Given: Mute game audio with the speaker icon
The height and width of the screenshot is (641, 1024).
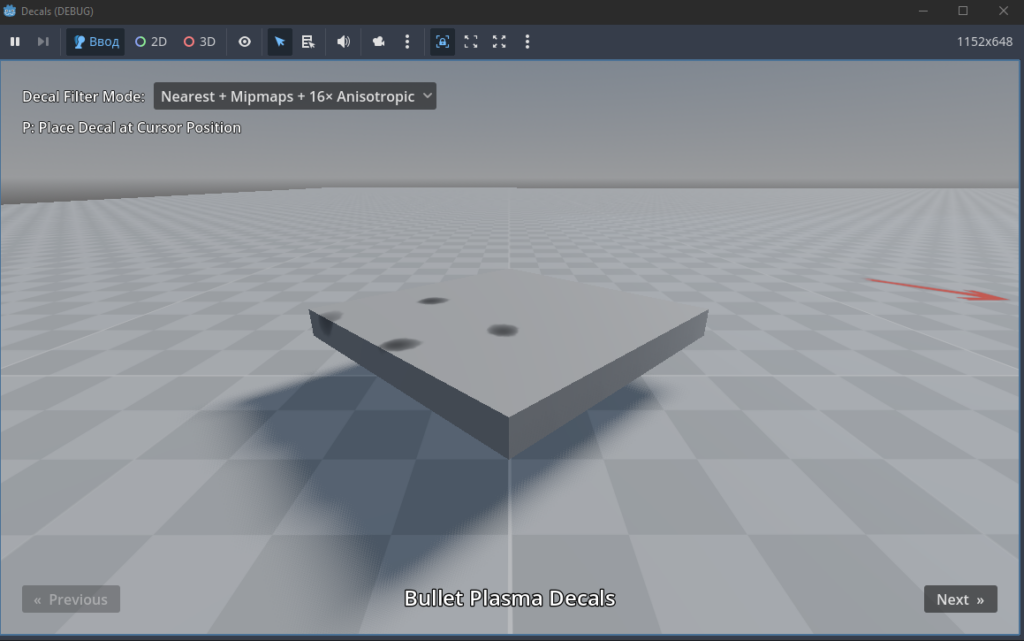Looking at the screenshot, I should [343, 42].
